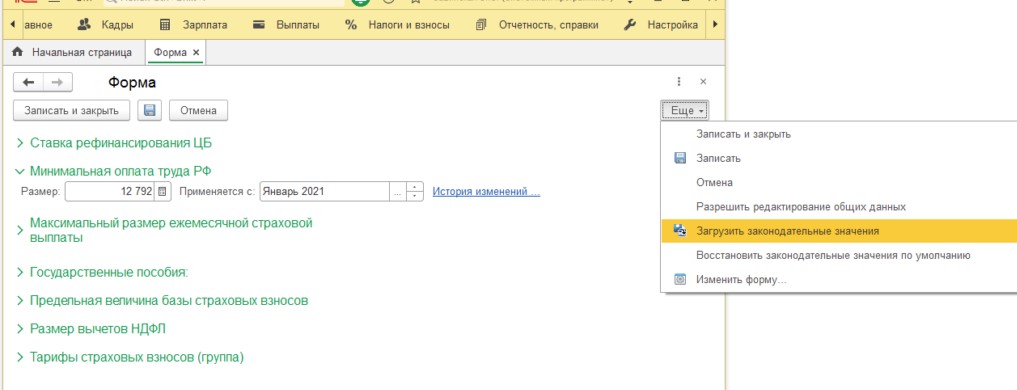
Task: Open the Настройка section
Action: [x=661, y=25]
